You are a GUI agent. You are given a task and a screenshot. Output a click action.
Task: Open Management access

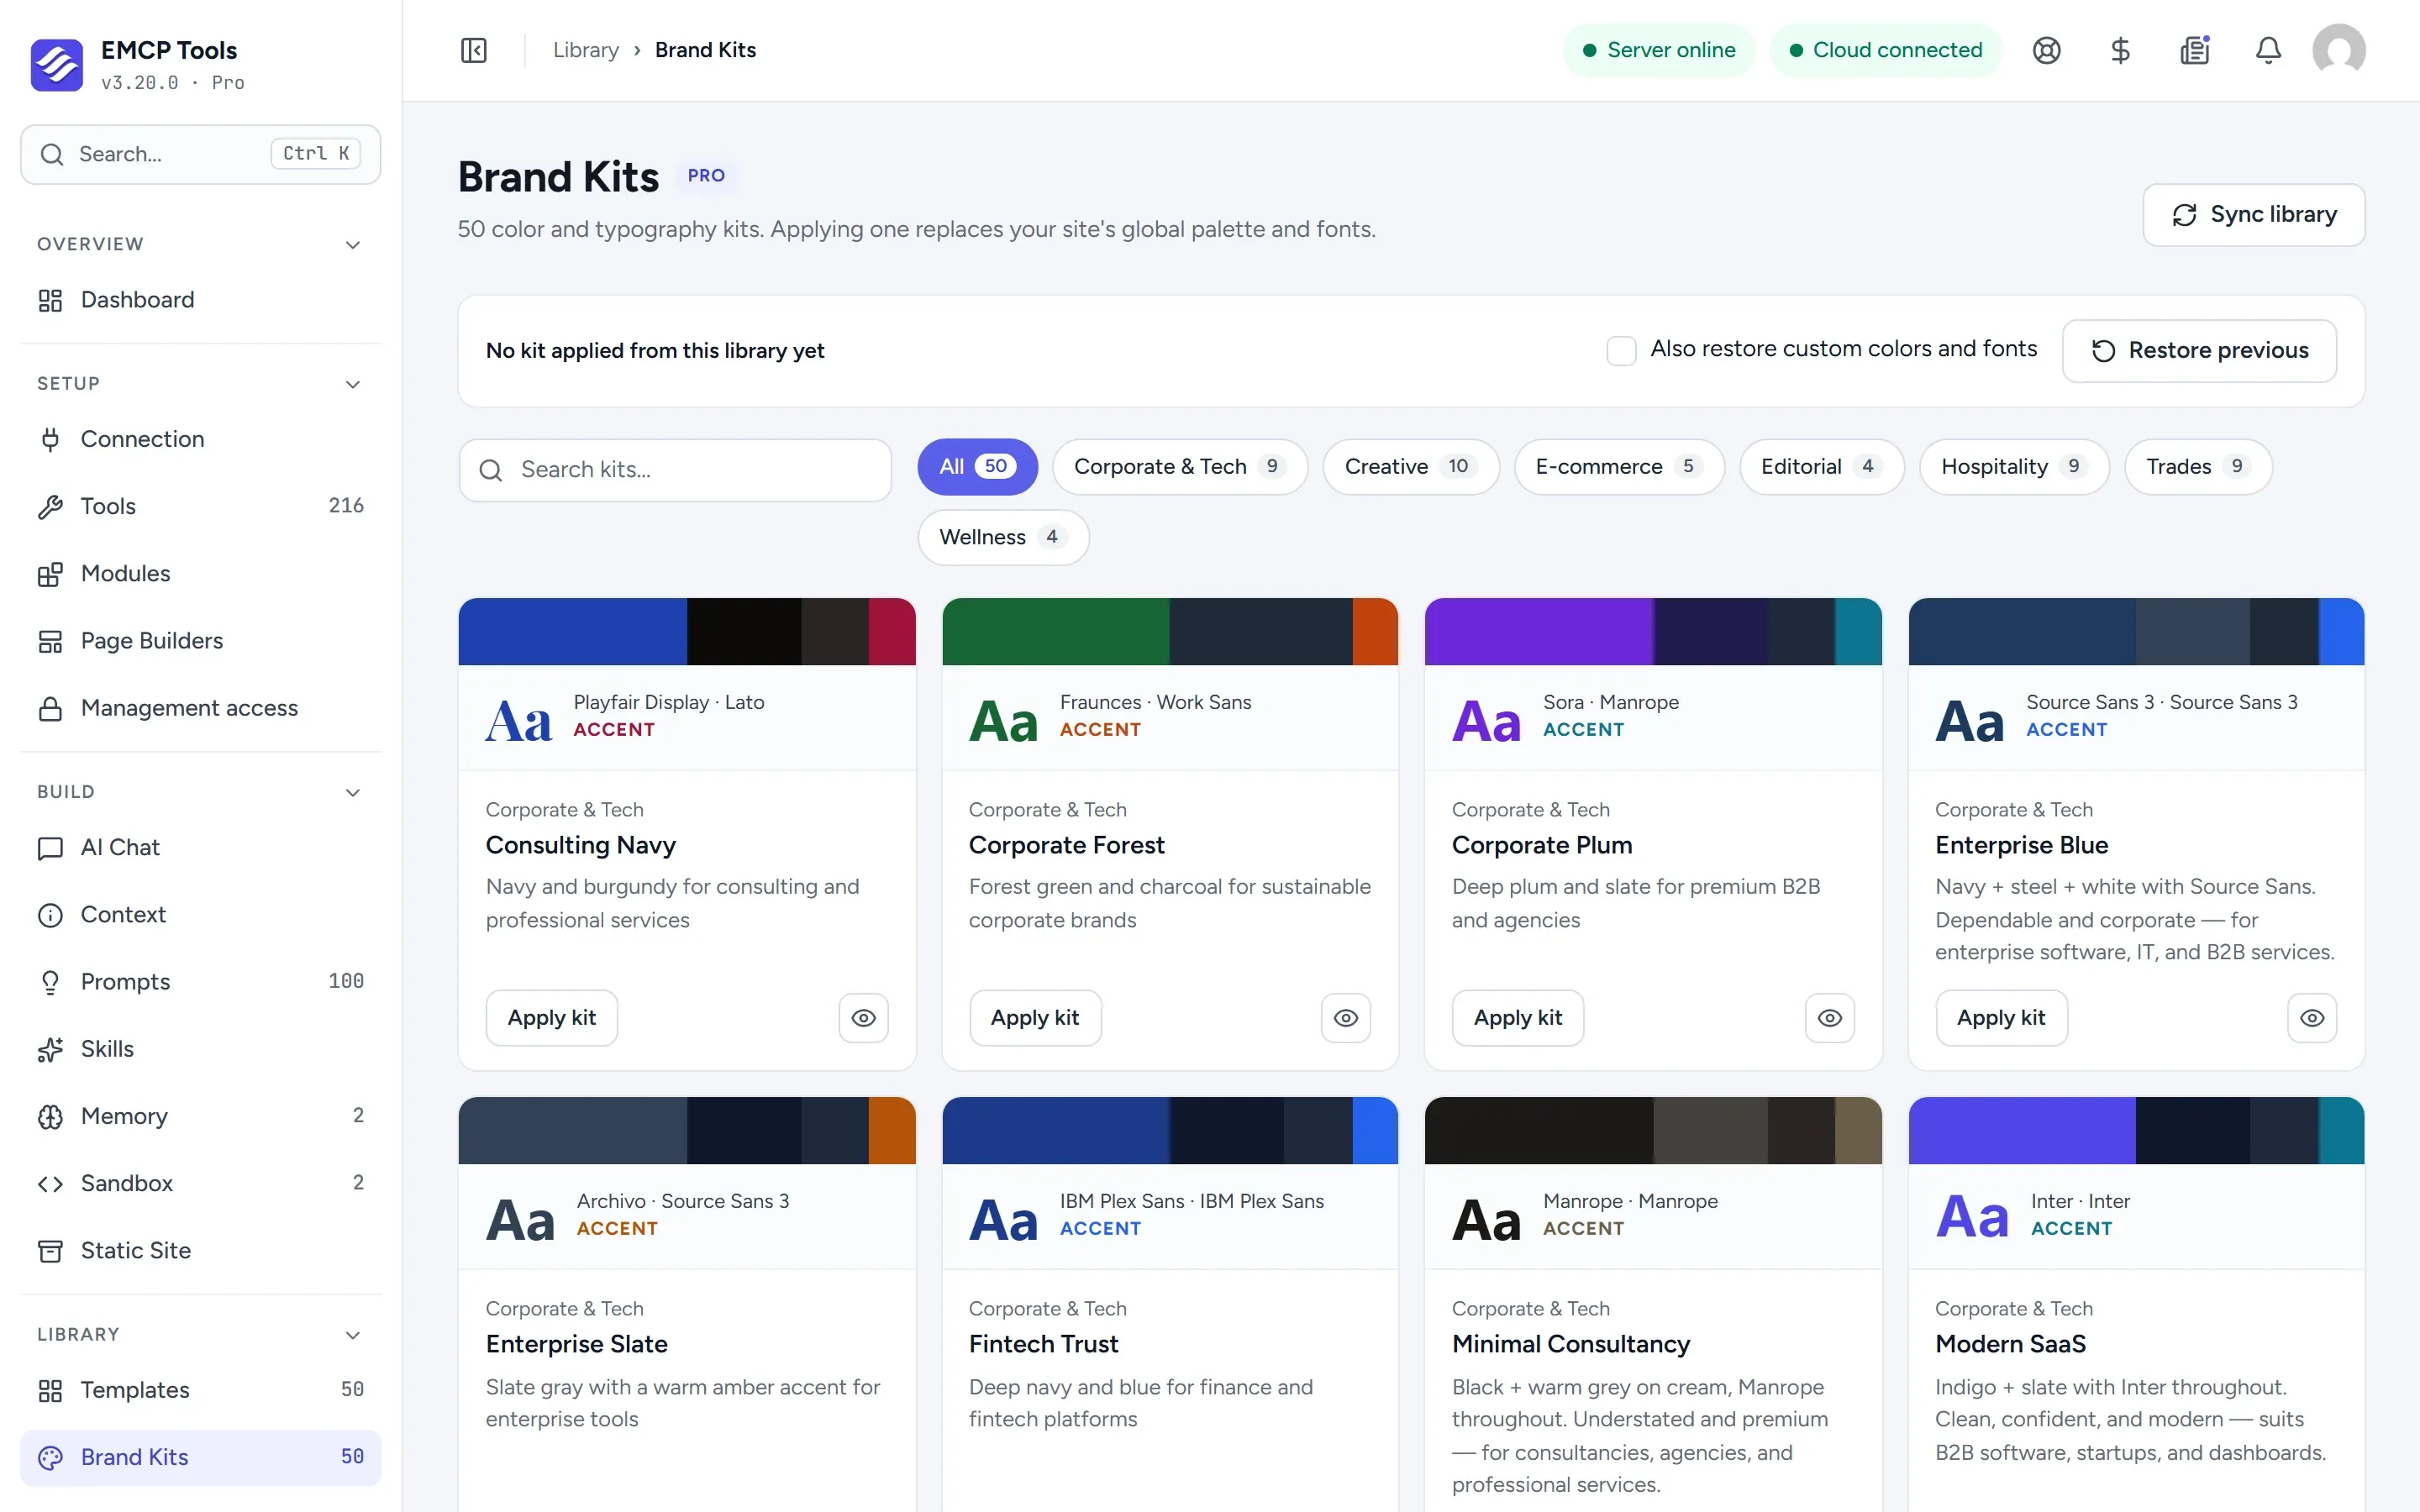click(x=200, y=708)
